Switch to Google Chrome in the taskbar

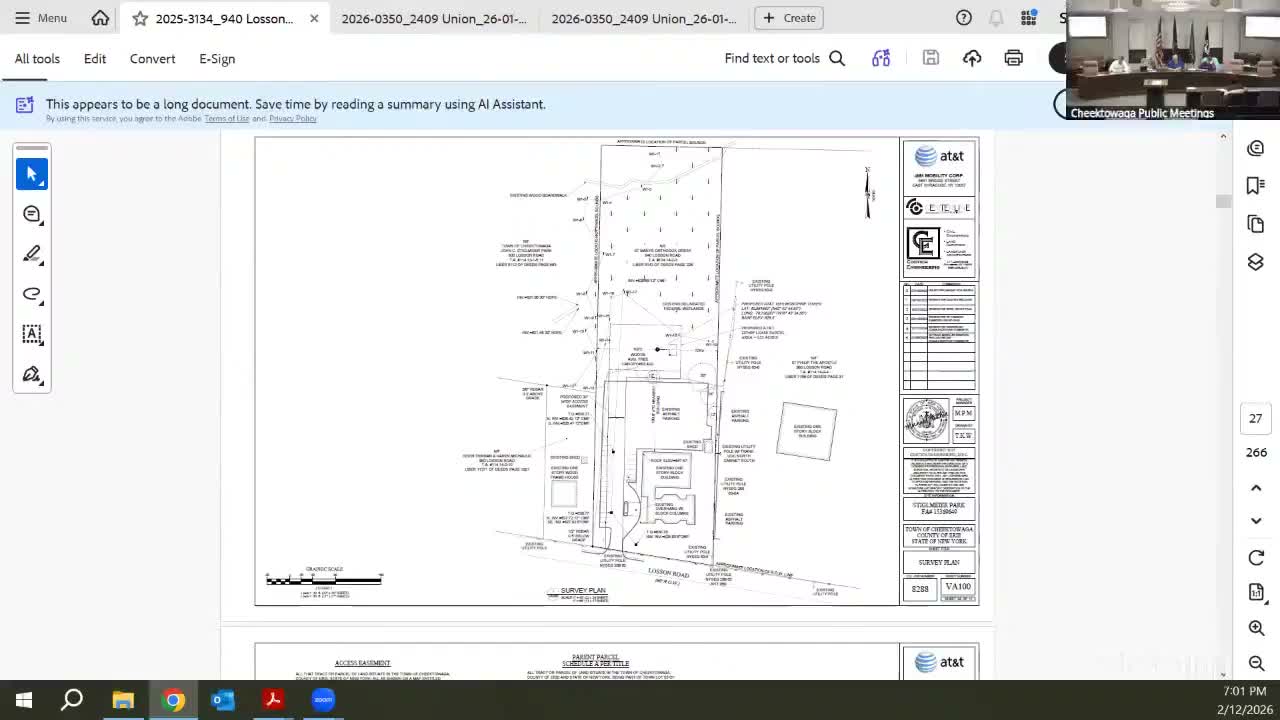[x=174, y=700]
